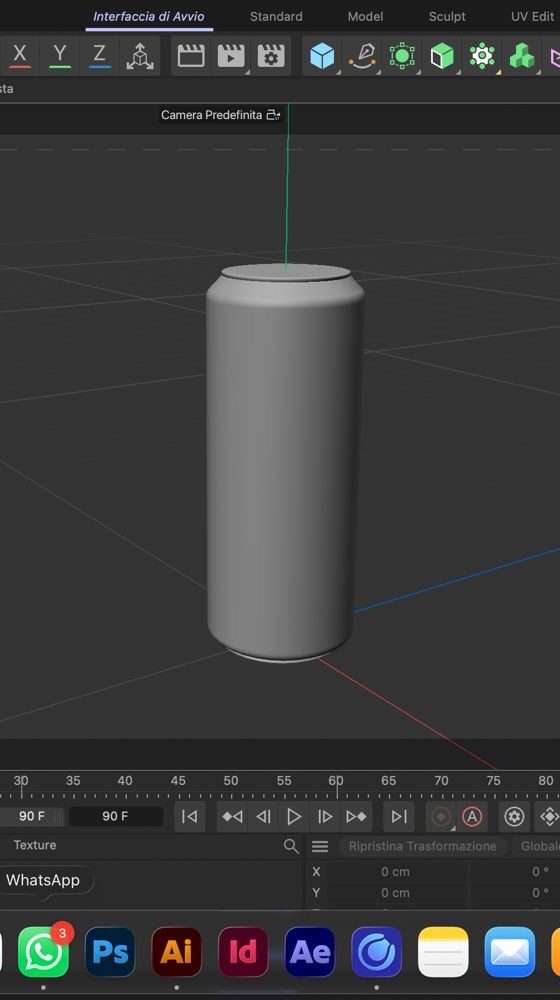
Task: Open the Model layout tab
Action: click(x=365, y=17)
